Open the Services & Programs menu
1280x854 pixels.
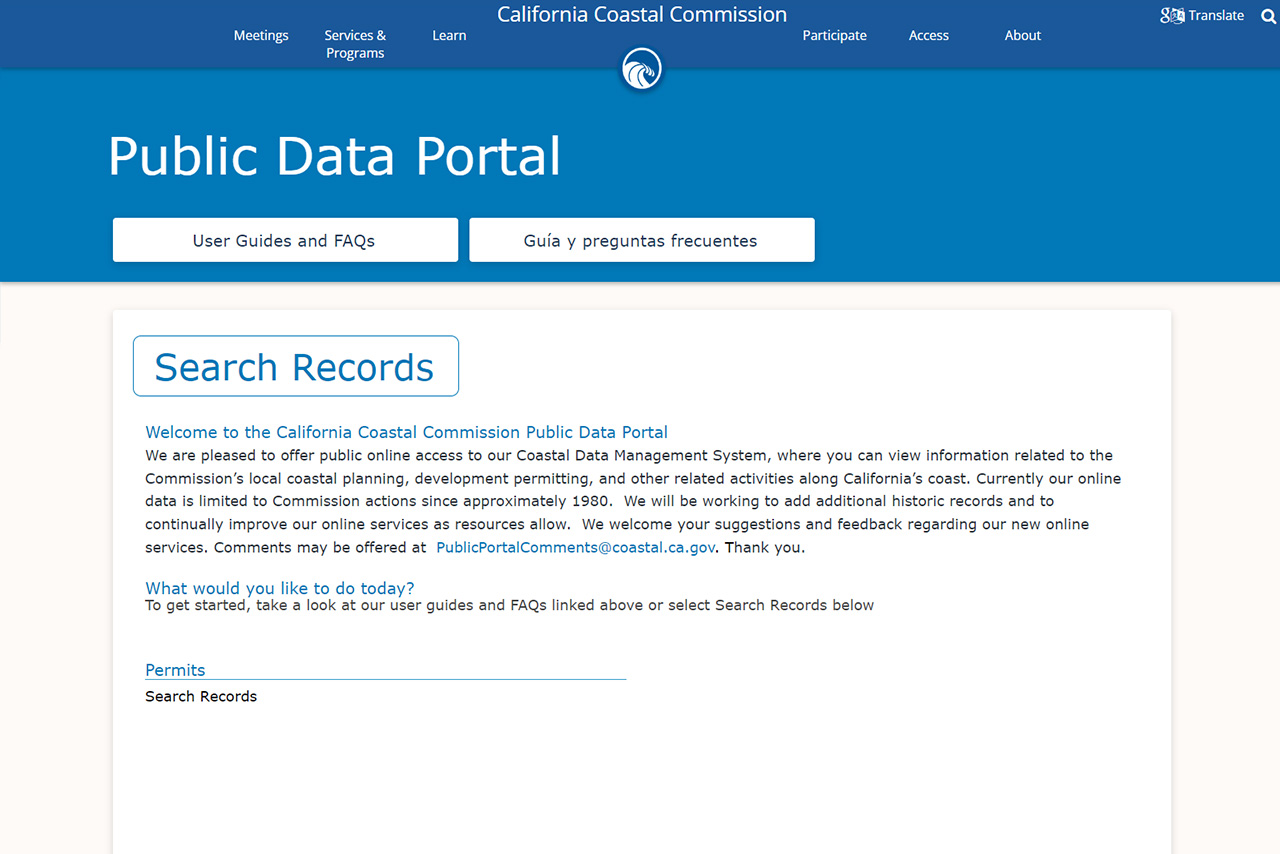pos(355,44)
